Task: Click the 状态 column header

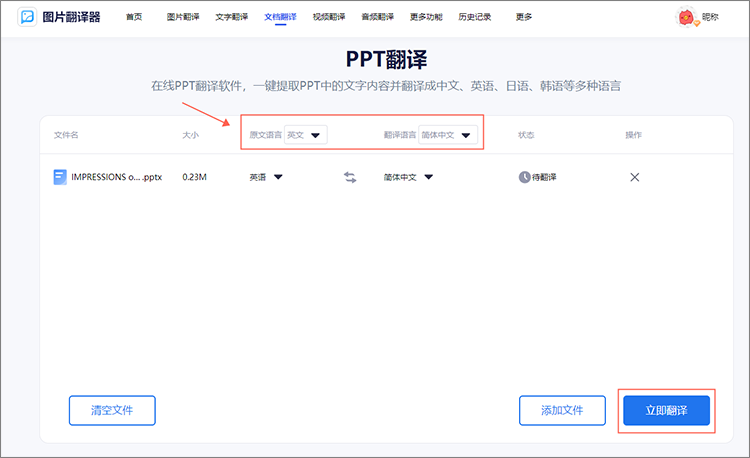Action: [x=526, y=135]
